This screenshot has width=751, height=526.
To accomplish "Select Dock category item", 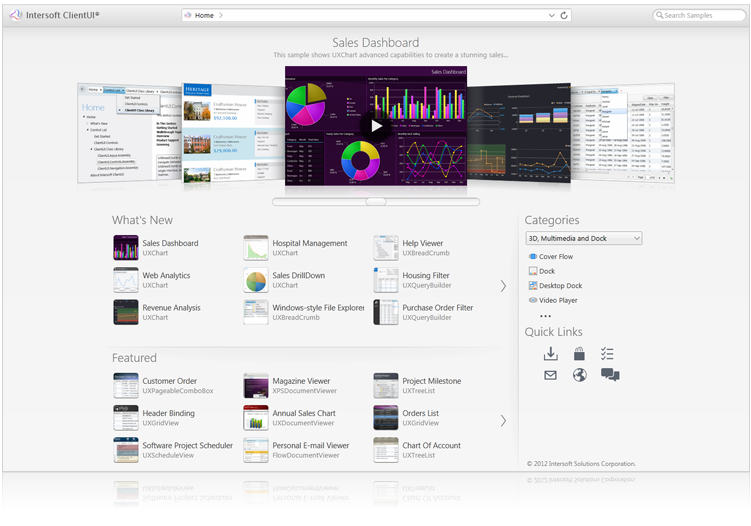I will pos(542,271).
